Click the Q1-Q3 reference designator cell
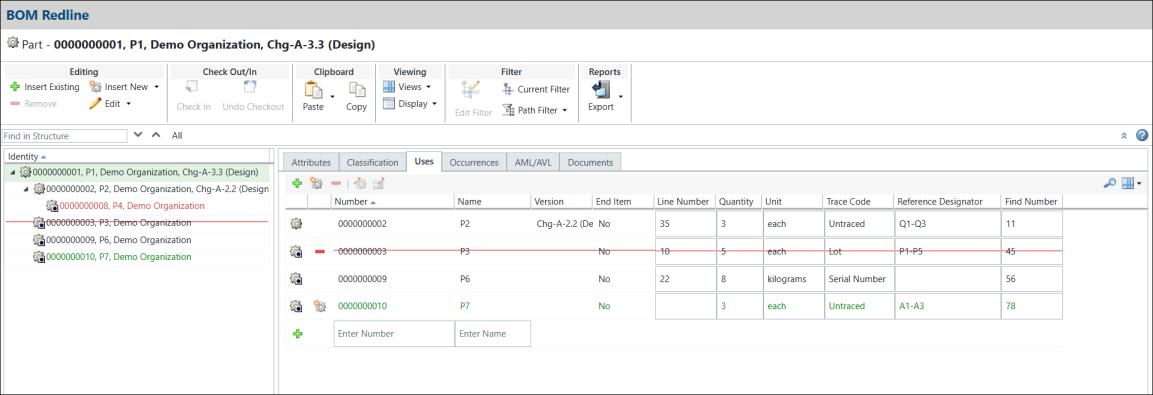 tap(947, 224)
